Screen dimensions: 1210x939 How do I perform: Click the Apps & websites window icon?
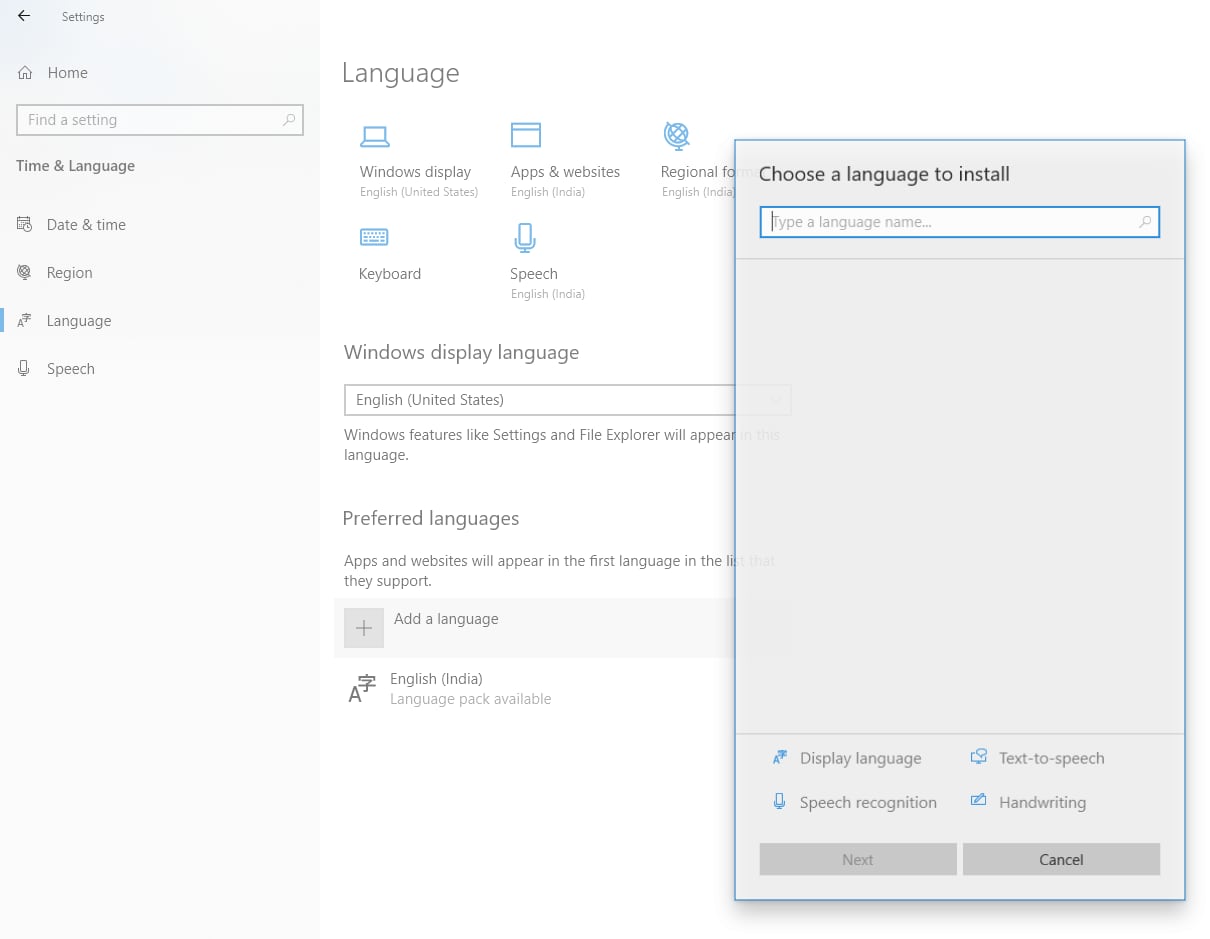(526, 135)
